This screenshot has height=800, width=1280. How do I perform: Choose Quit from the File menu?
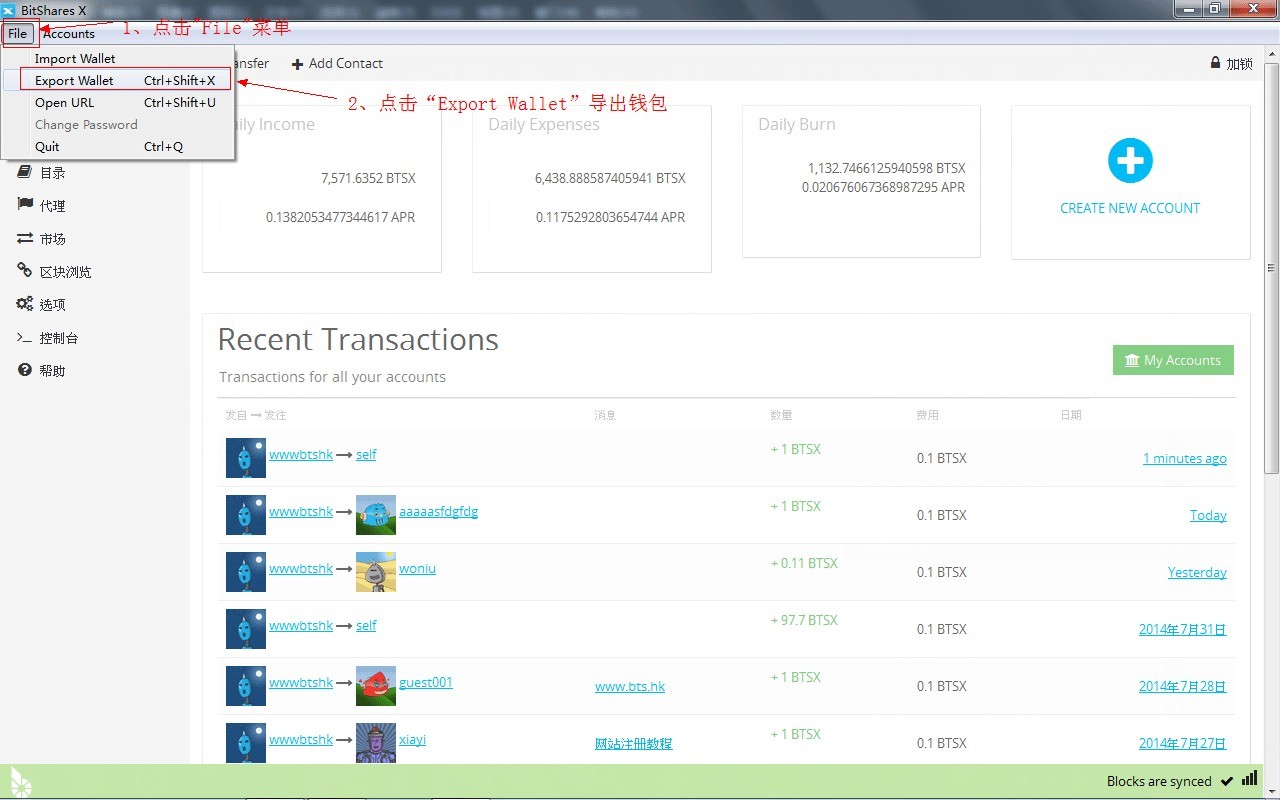[x=47, y=146]
